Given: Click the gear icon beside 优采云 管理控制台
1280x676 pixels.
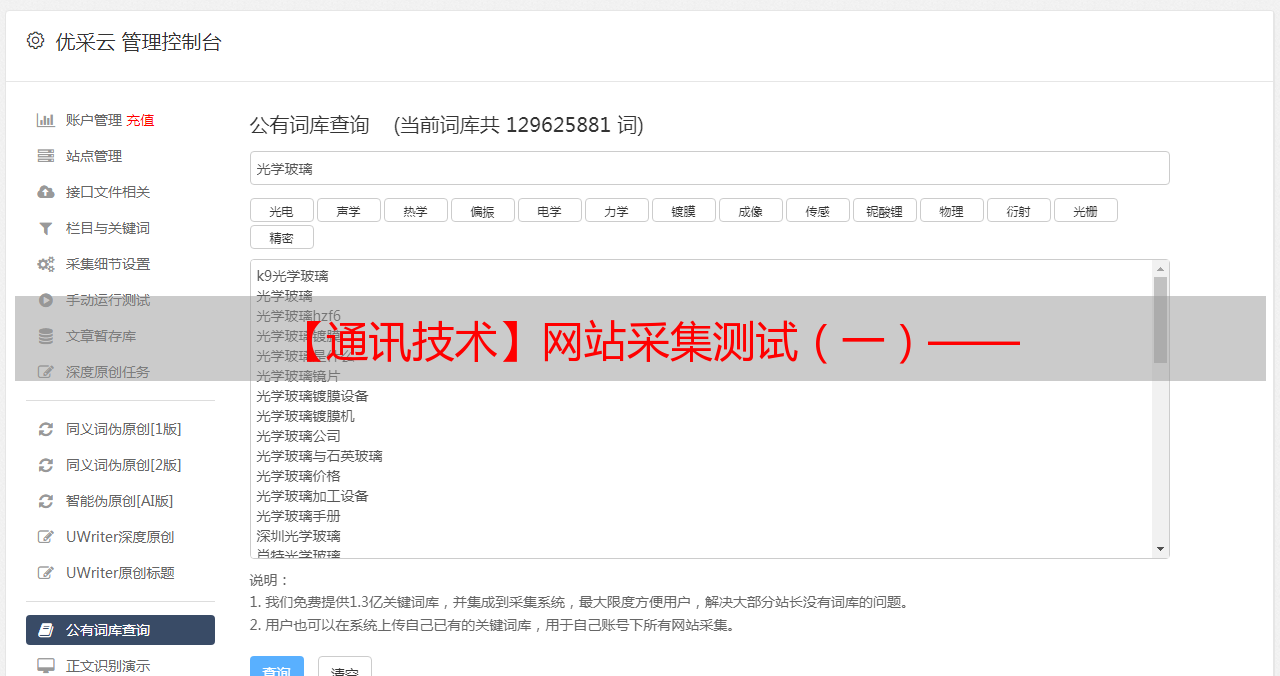Looking at the screenshot, I should [x=36, y=41].
